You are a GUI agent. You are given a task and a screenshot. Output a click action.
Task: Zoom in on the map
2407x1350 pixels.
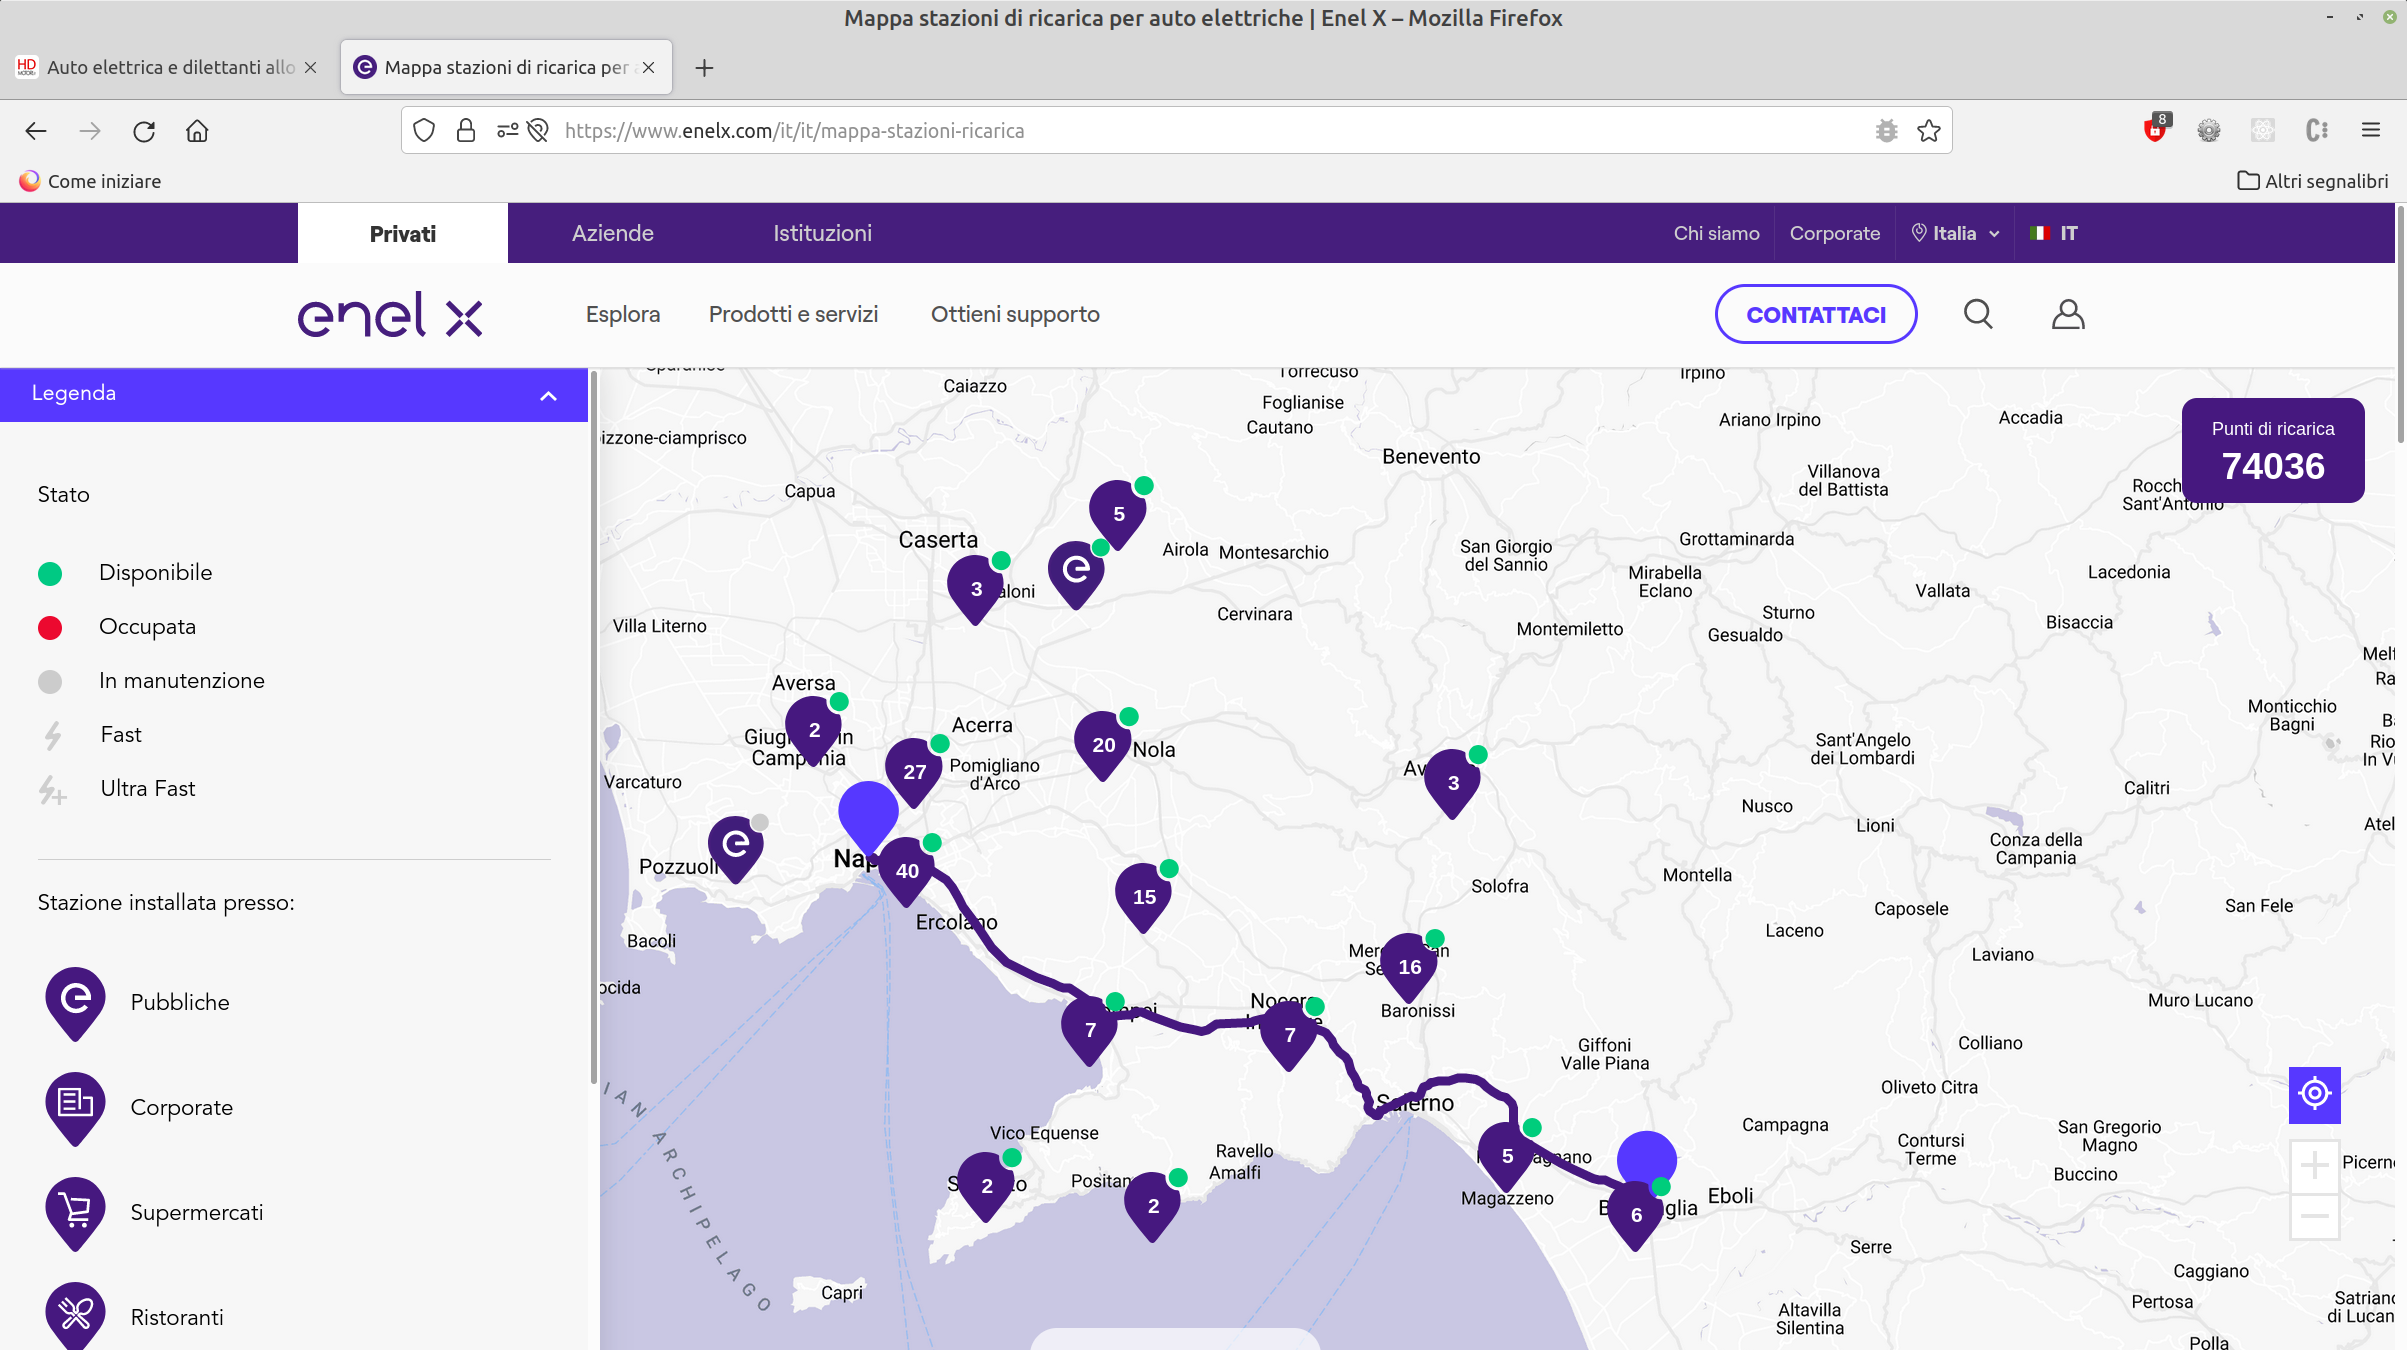coord(2314,1165)
